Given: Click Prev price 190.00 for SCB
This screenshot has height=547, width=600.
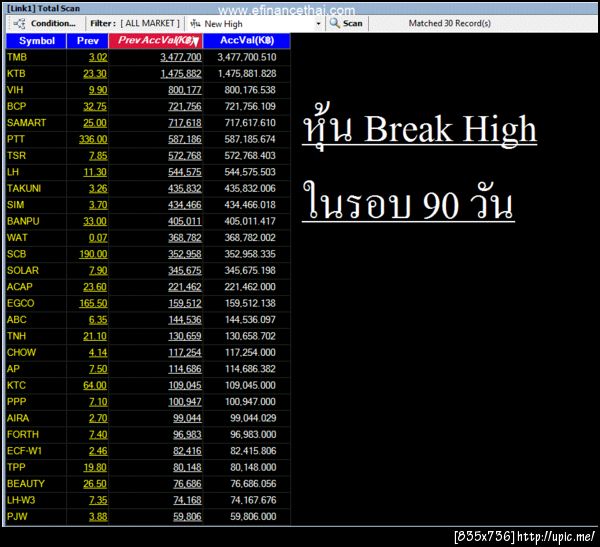Looking at the screenshot, I should point(93,254).
